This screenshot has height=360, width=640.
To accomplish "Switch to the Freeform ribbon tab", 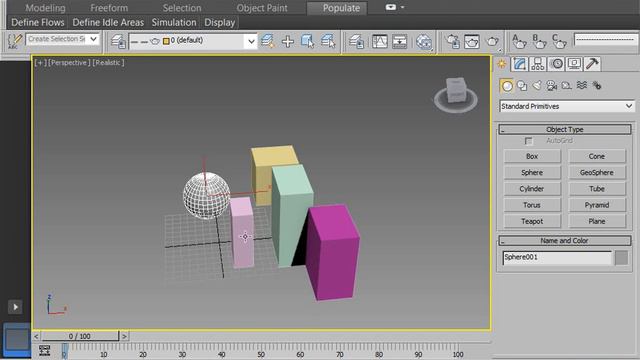I will 109,8.
